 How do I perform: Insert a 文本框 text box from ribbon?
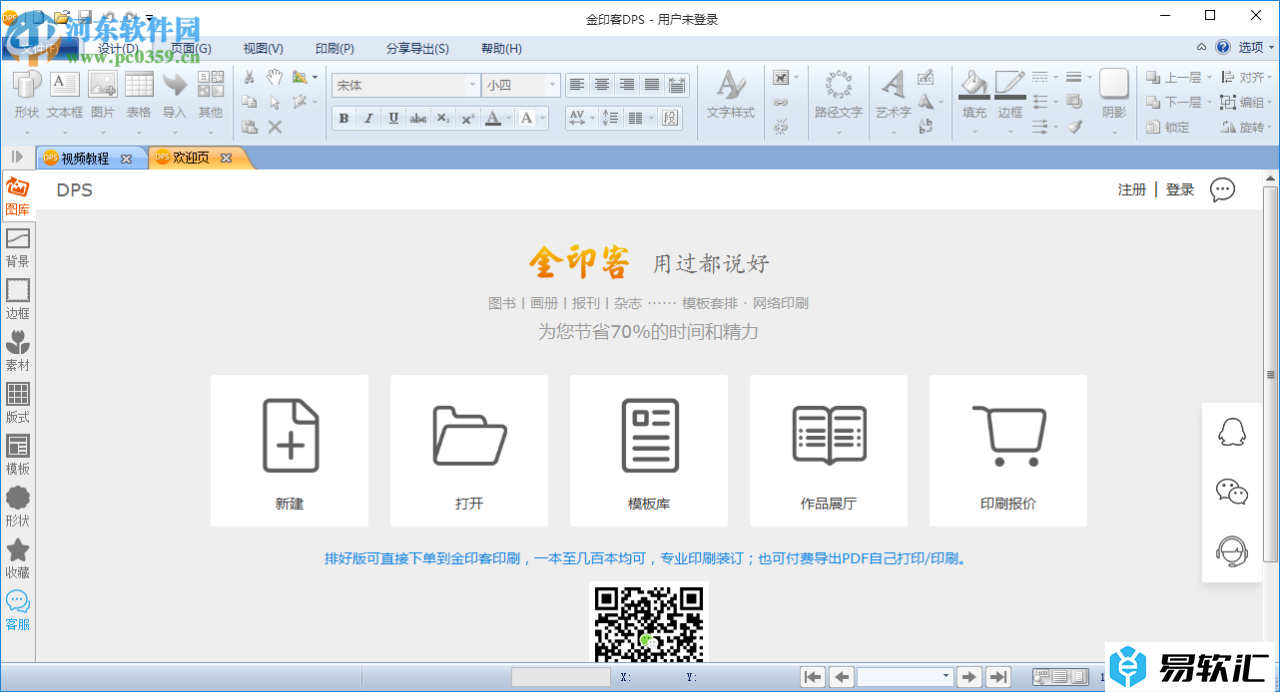point(65,95)
